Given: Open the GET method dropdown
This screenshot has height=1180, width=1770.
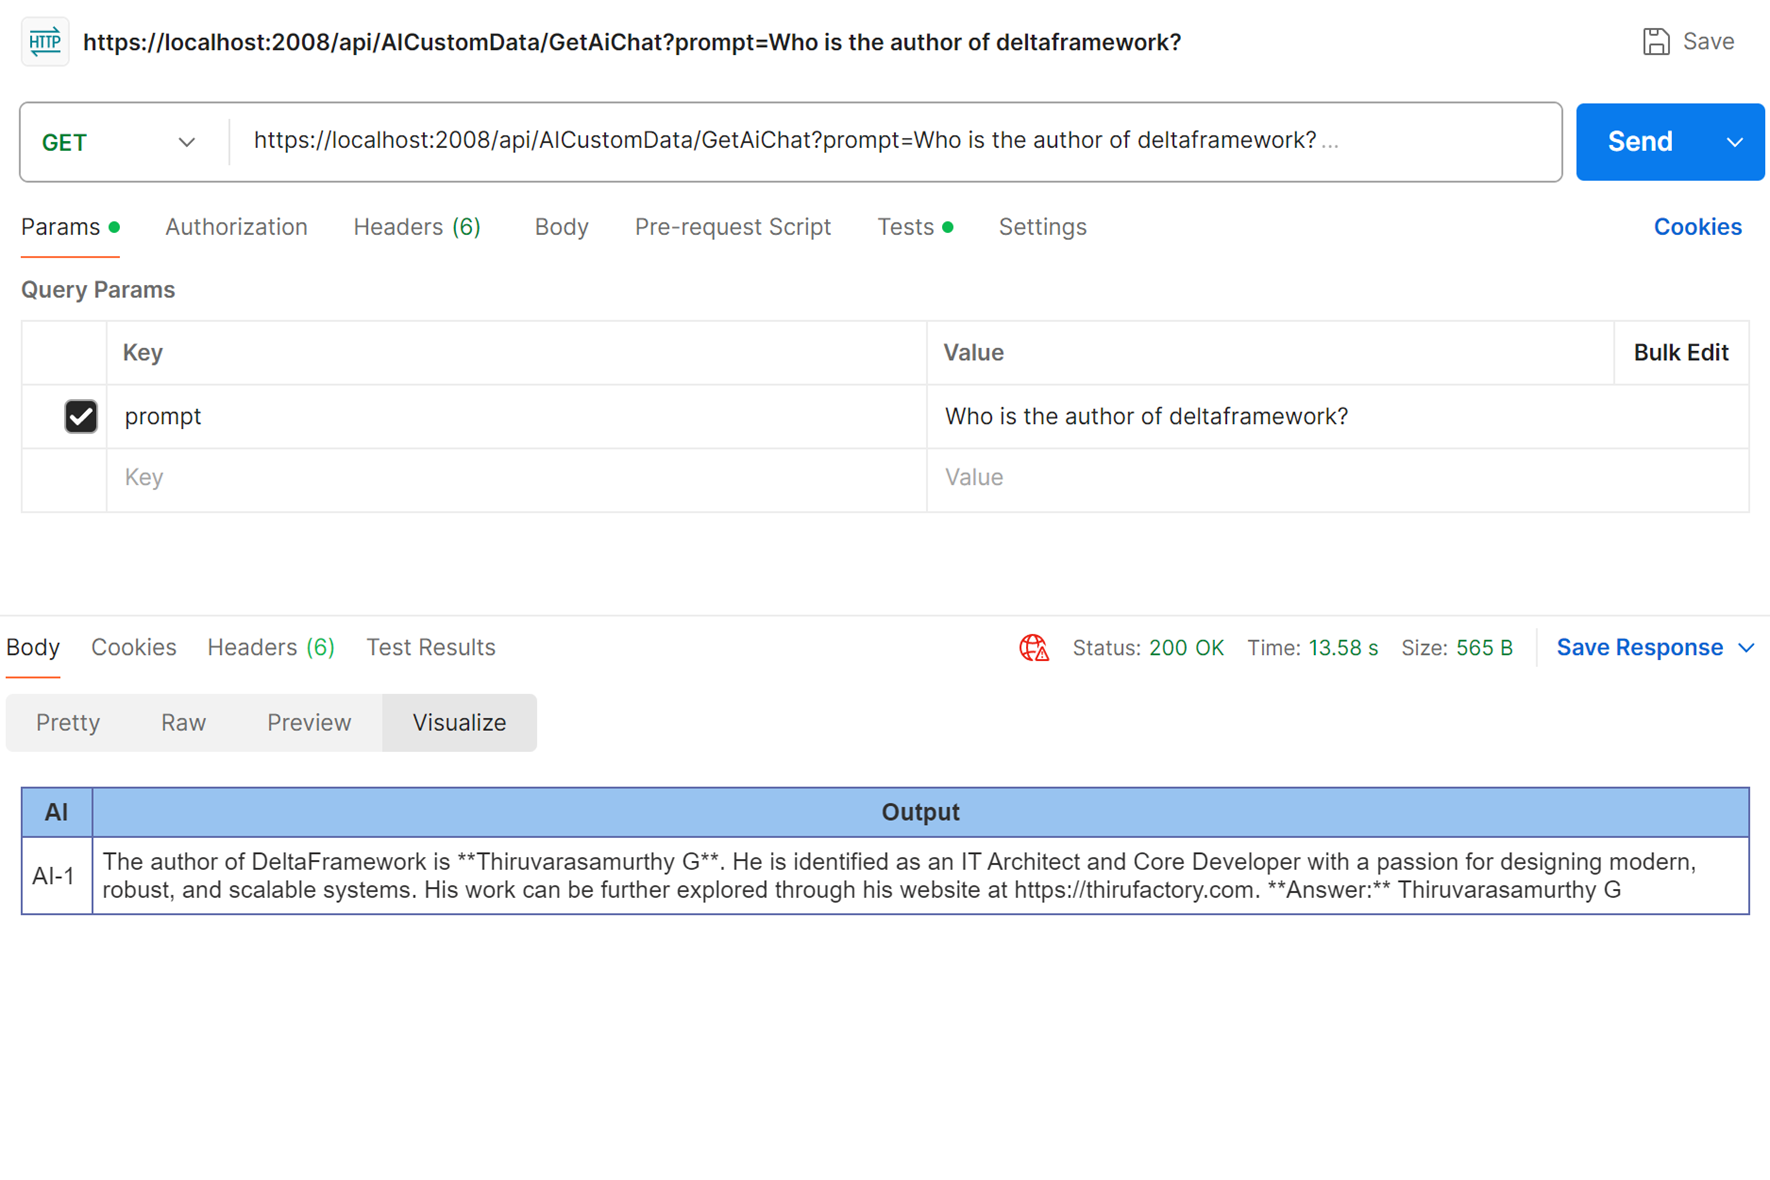Looking at the screenshot, I should [119, 142].
